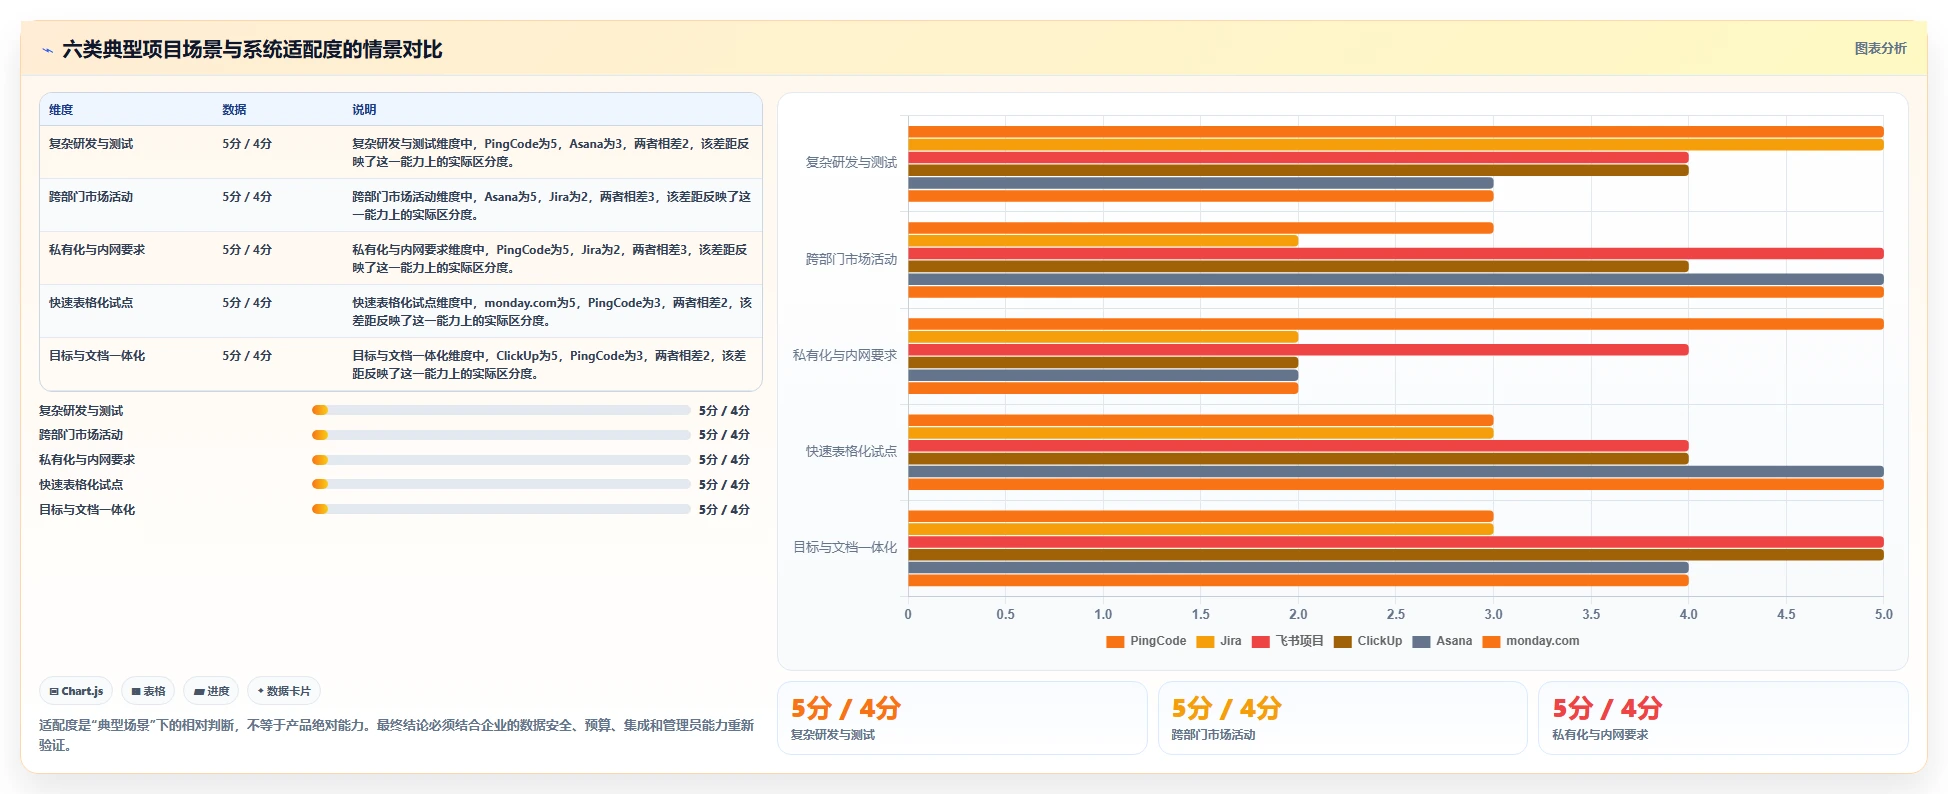Image resolution: width=1948 pixels, height=794 pixels.
Task: Toggle the ClickUp series in the legend
Action: pos(1368,641)
